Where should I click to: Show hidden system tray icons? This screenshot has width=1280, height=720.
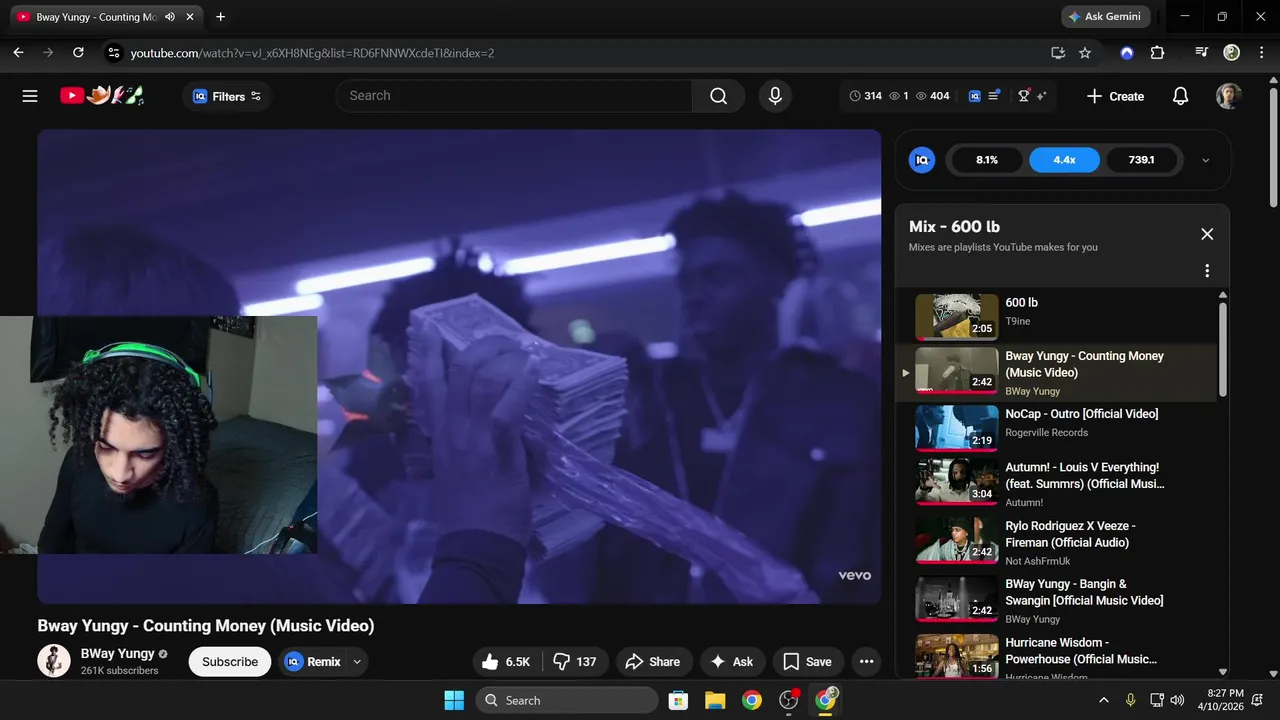[1103, 700]
